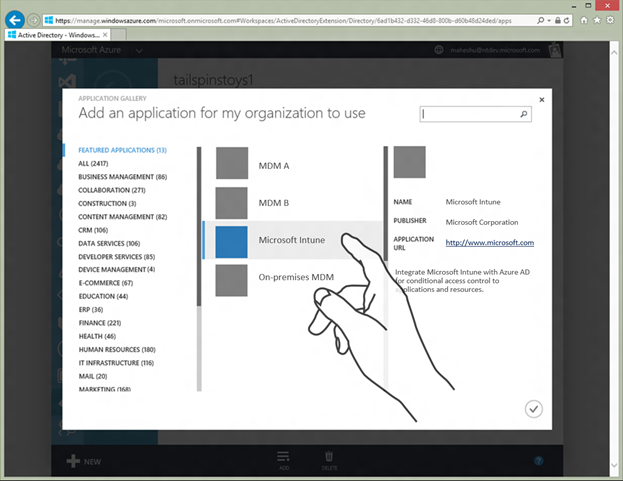Select the ALL (2417) category
This screenshot has width=623, height=481.
[93, 163]
